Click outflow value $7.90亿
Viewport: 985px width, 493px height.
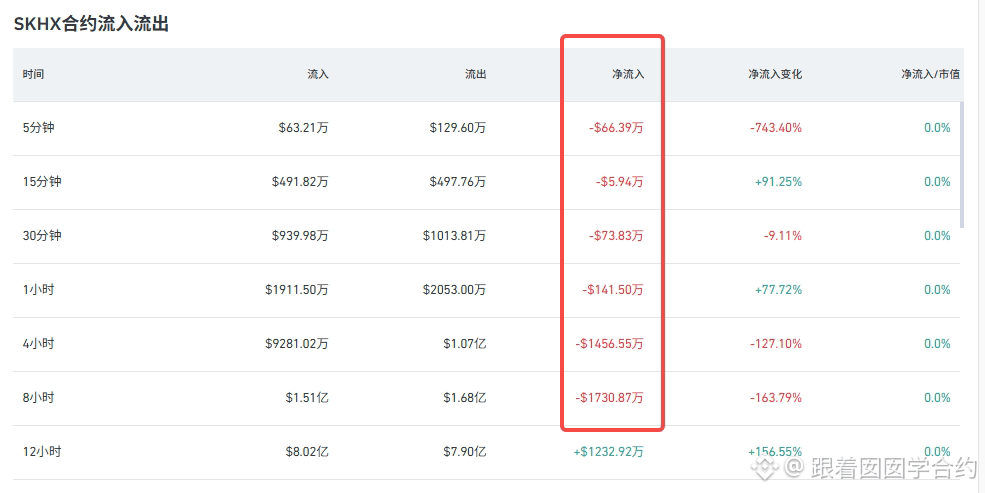[x=465, y=452]
